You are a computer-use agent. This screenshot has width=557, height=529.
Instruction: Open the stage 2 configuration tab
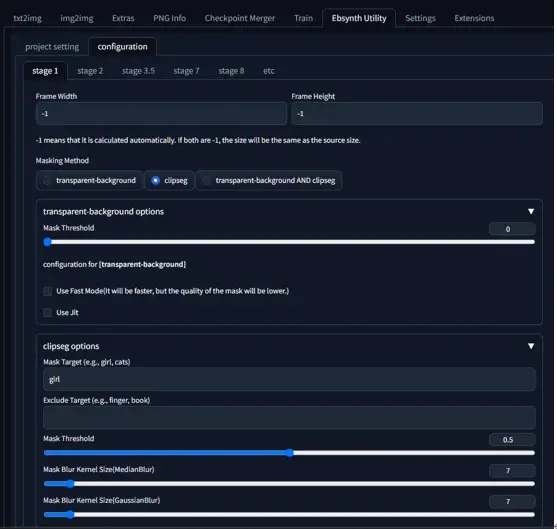[x=90, y=71]
